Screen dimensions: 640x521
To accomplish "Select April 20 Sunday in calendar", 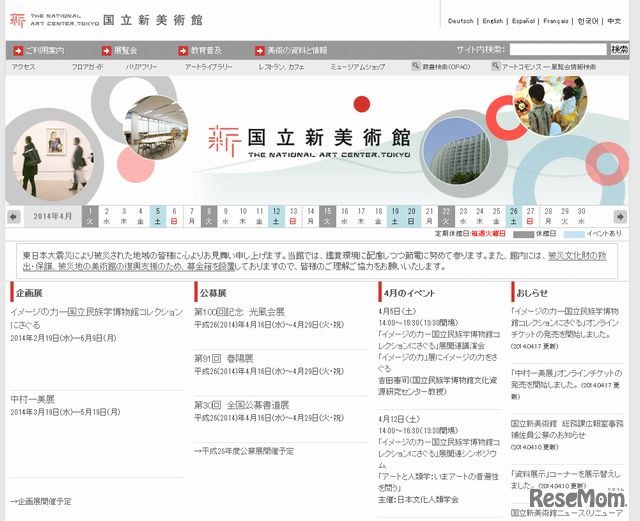I will pos(411,216).
